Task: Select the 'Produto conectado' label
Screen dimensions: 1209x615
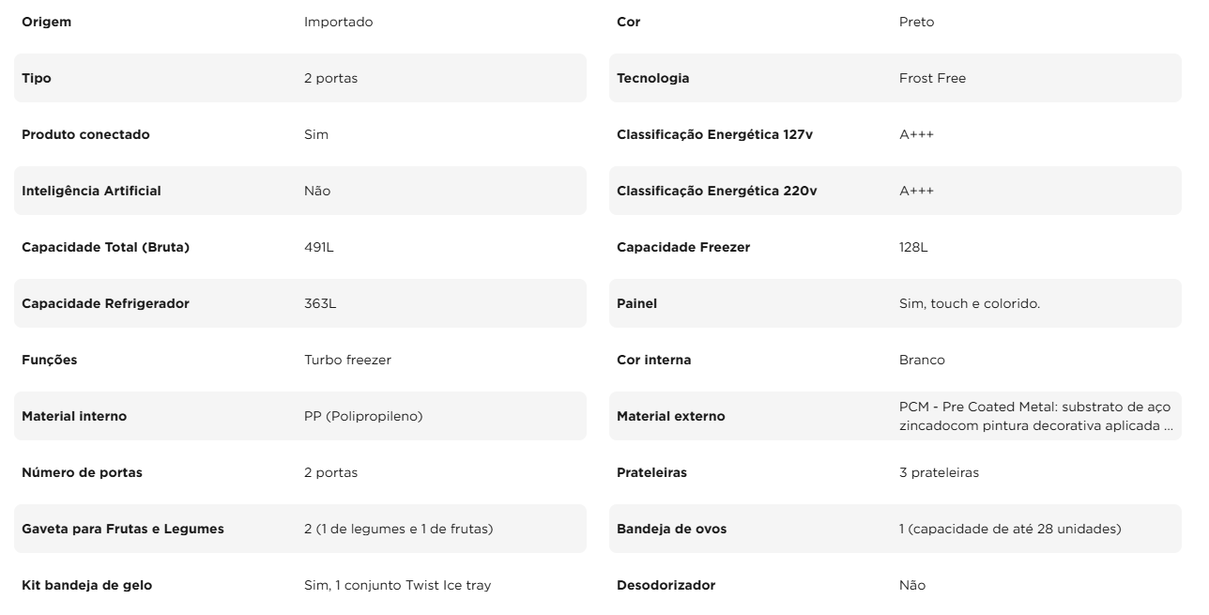Action: (x=85, y=135)
